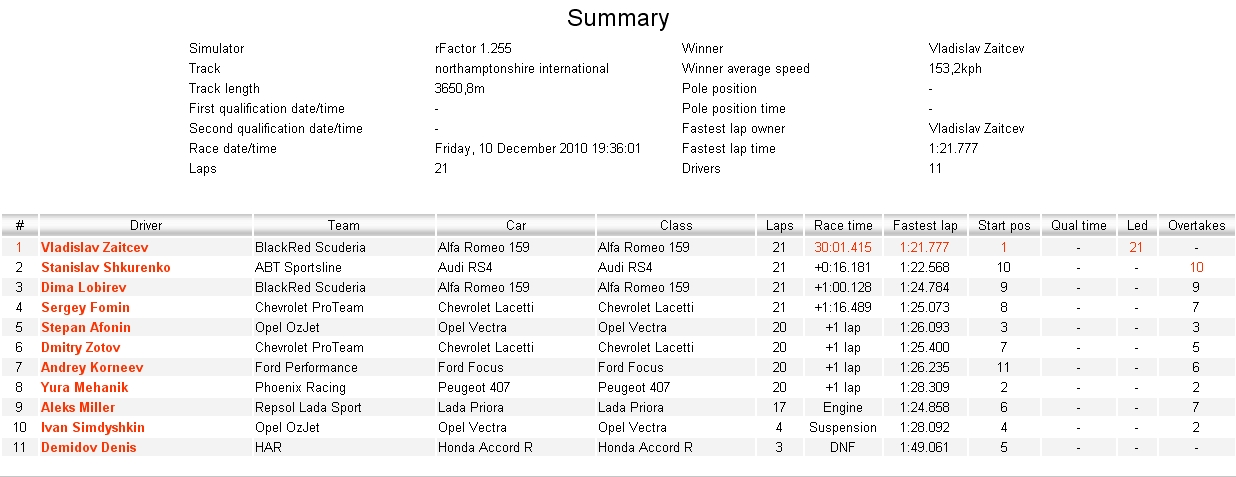1236x477 pixels.
Task: Sort table by Driver column header
Action: [146, 225]
